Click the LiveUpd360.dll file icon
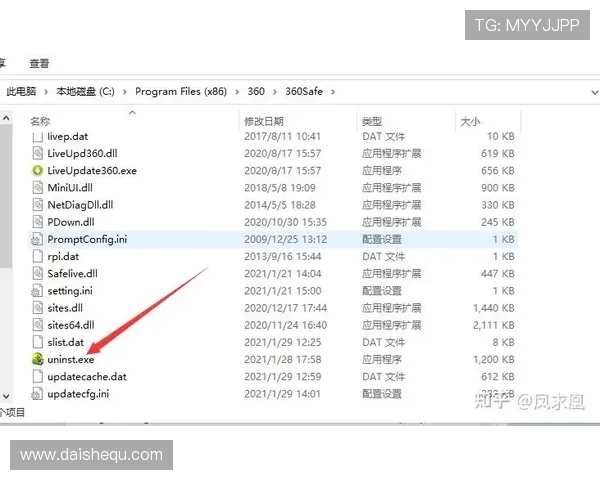This screenshot has height=480, width=600. (x=38, y=153)
